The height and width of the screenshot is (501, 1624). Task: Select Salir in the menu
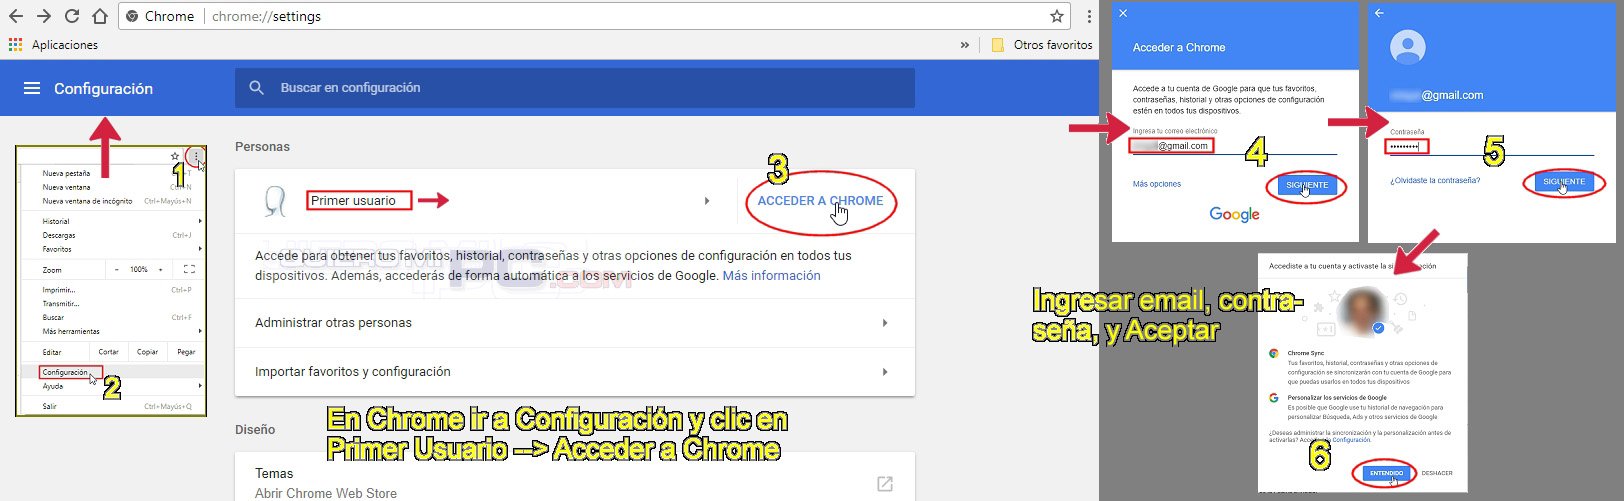(50, 406)
